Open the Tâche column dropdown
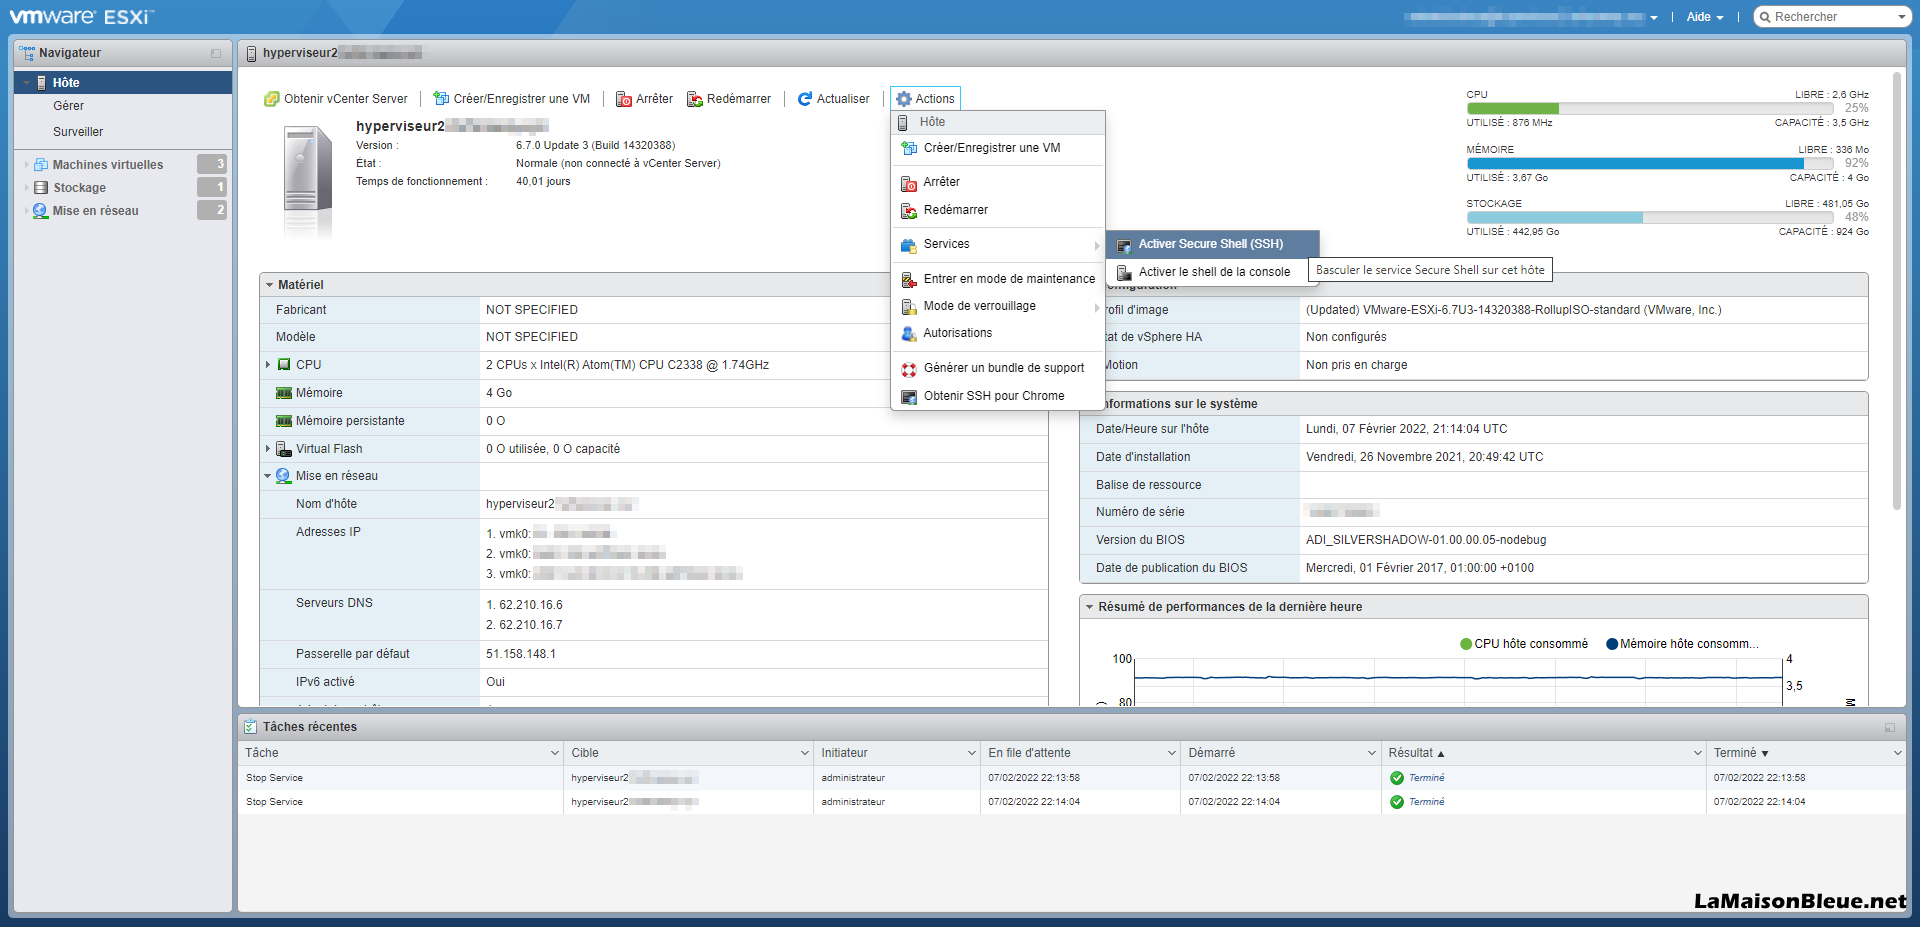 555,753
